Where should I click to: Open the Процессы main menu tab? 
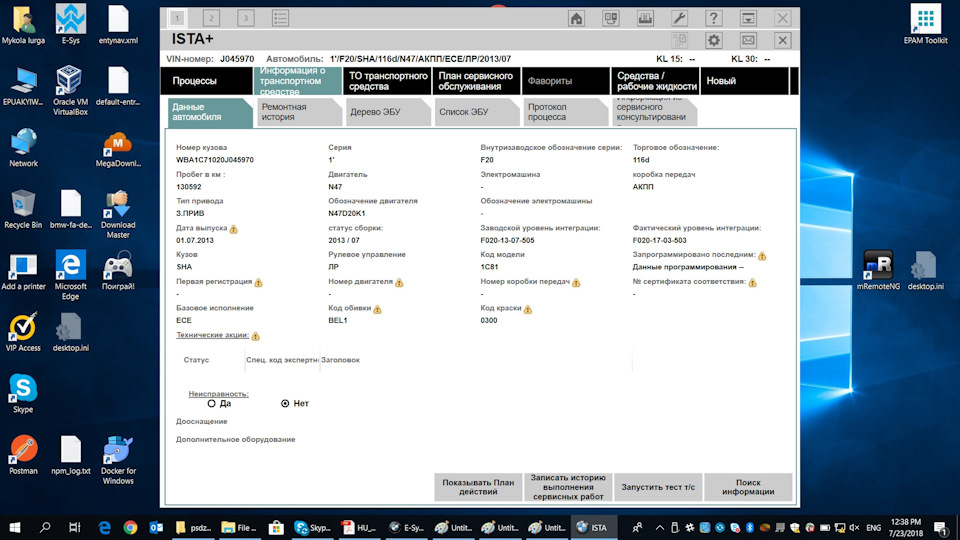(x=206, y=81)
